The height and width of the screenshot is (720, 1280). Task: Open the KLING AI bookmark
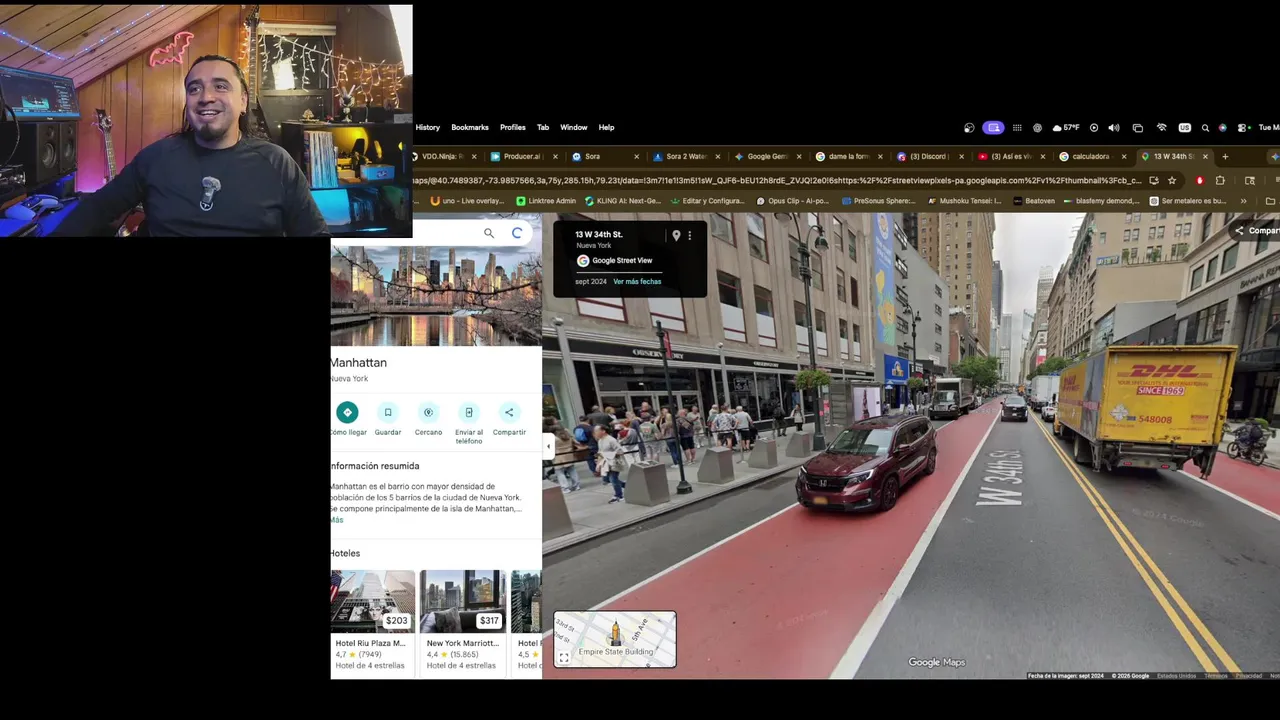point(622,201)
